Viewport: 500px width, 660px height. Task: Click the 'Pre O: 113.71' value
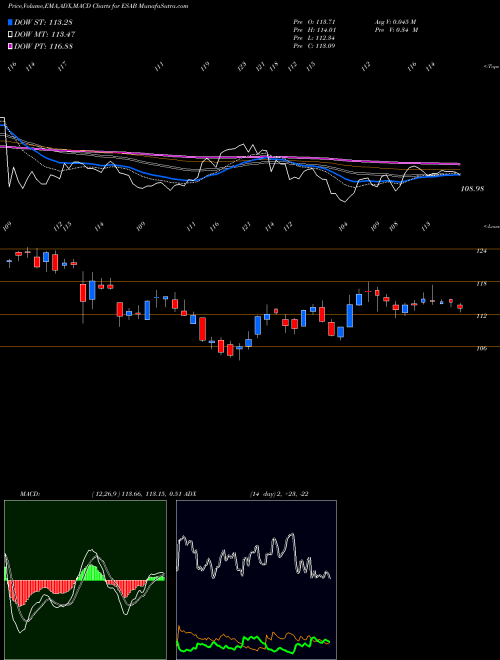pos(314,21)
